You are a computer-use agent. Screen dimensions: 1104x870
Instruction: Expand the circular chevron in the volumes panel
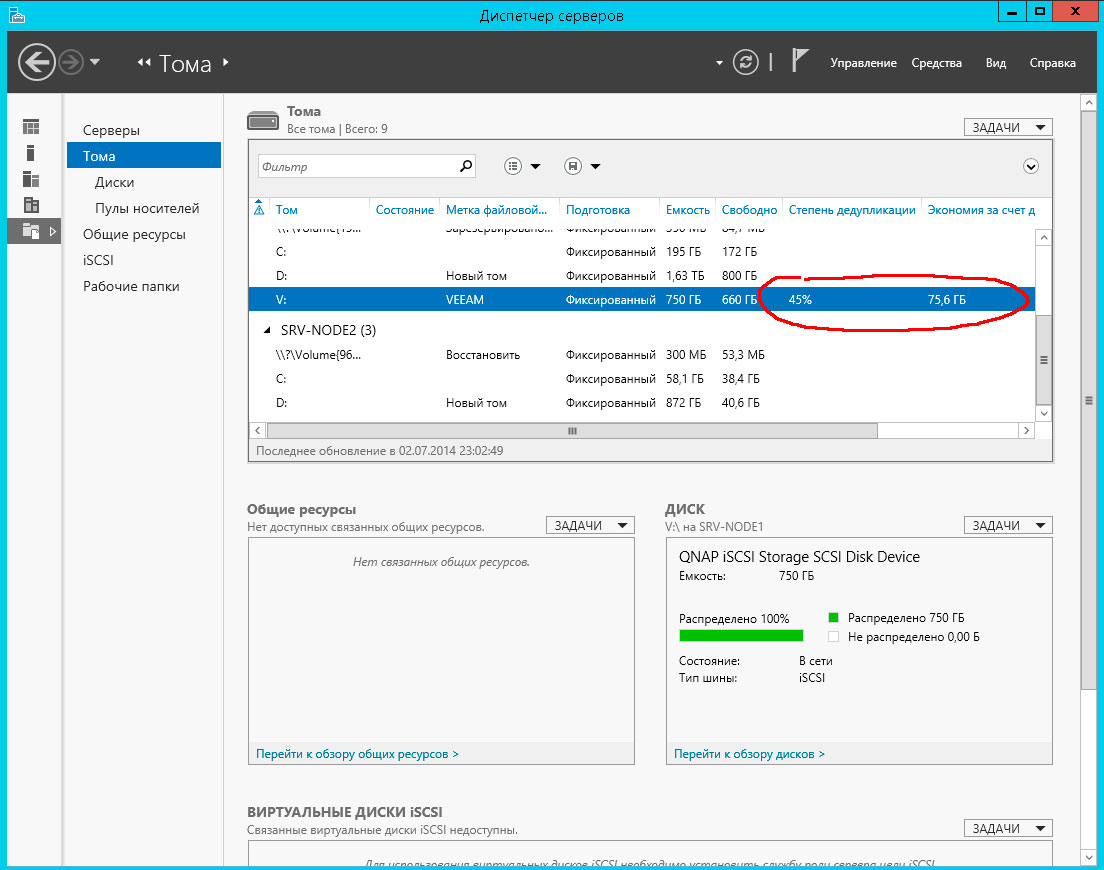tap(1031, 167)
